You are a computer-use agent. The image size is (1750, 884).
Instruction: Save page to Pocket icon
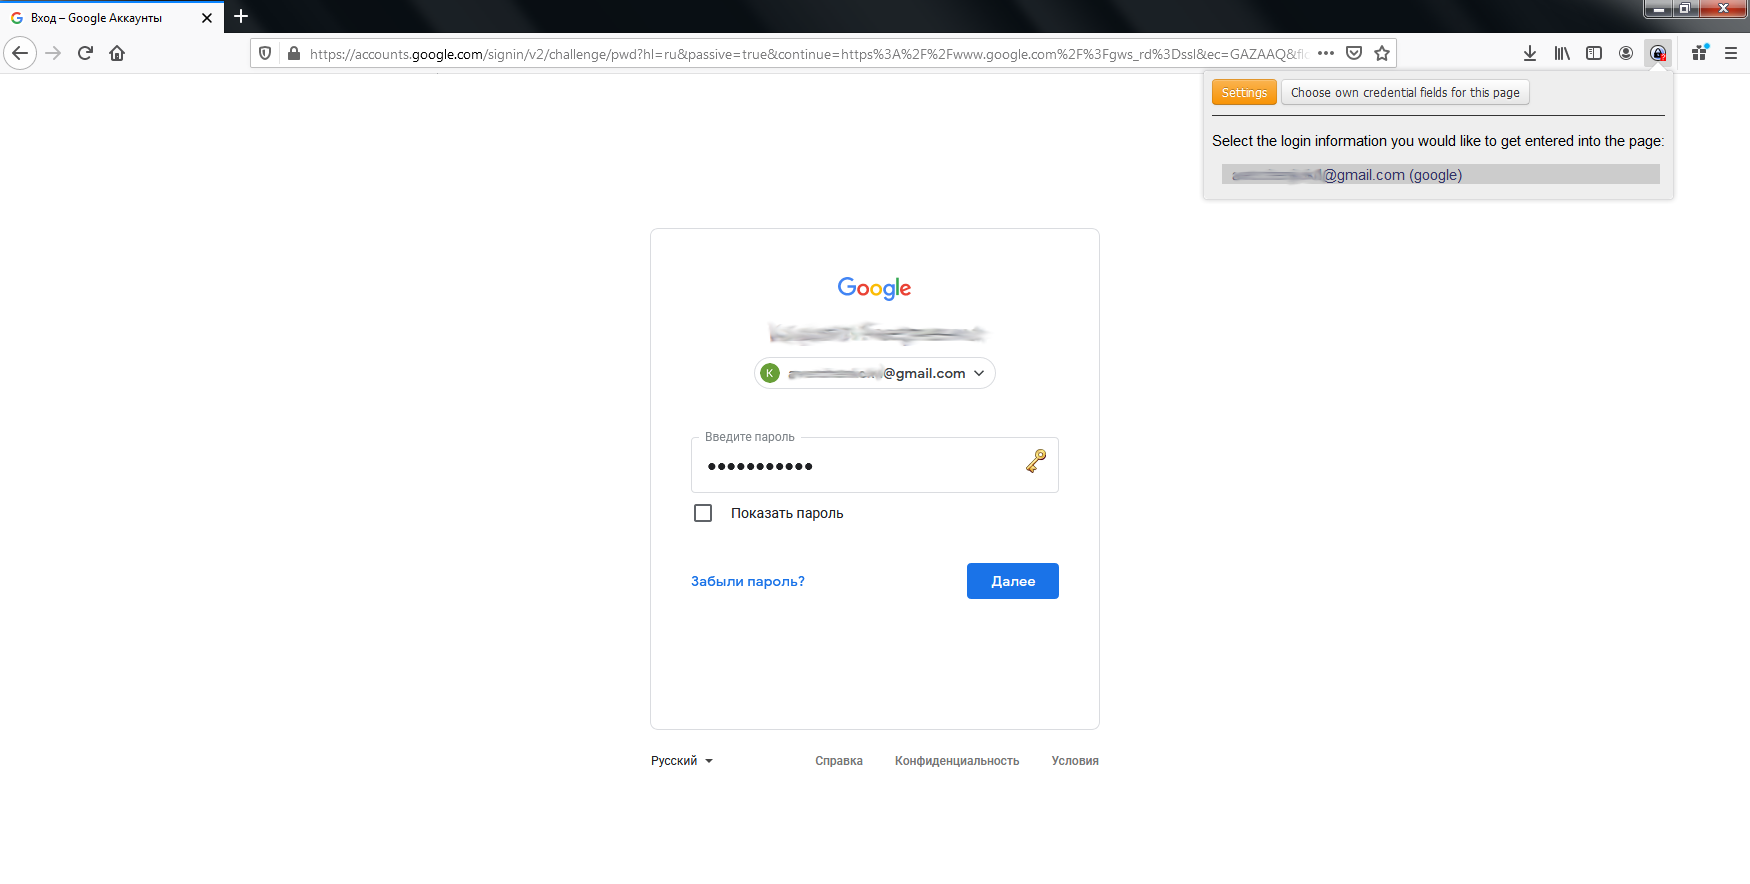pyautogui.click(x=1354, y=53)
